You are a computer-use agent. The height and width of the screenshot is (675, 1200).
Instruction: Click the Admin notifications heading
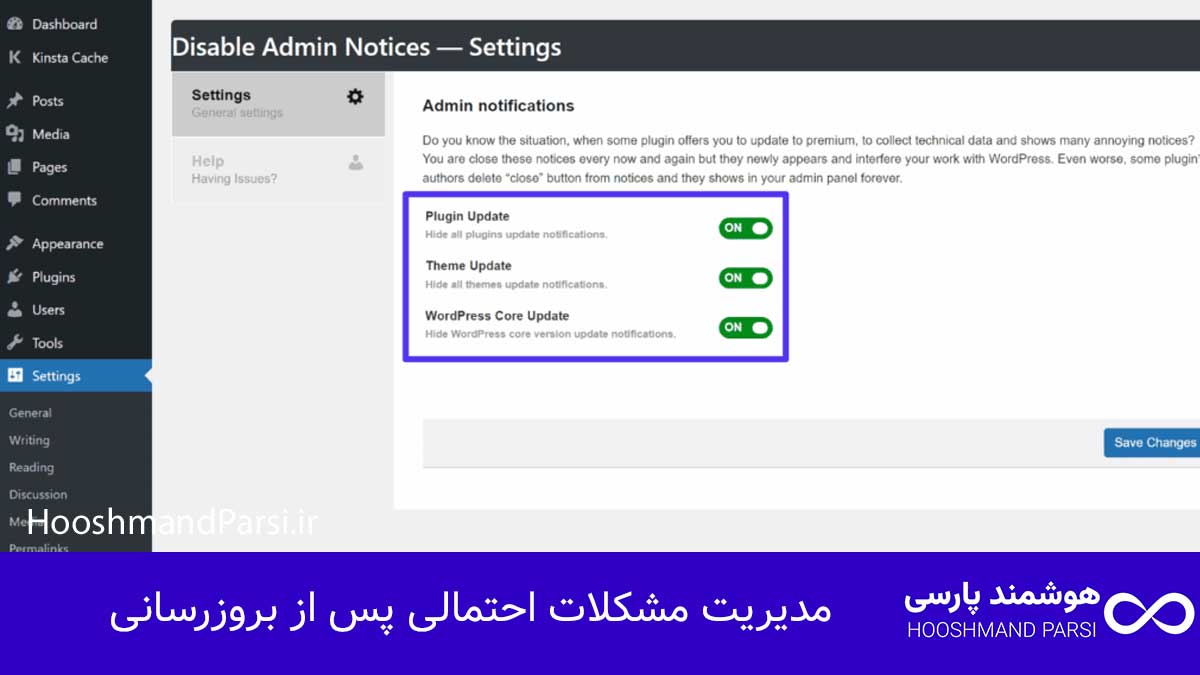498,105
